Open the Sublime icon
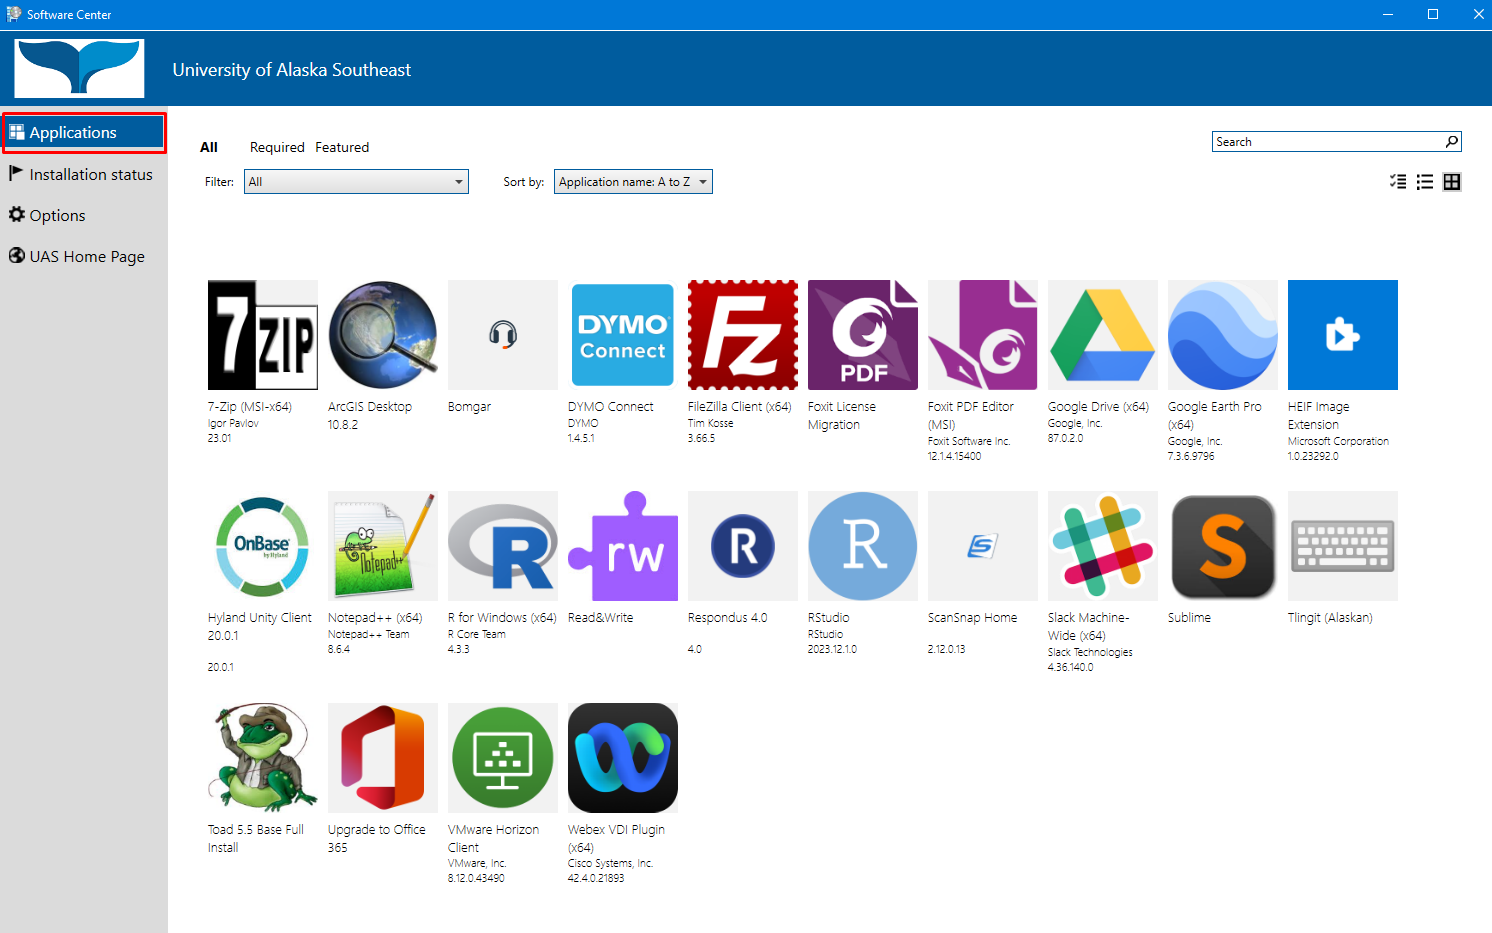Image resolution: width=1492 pixels, height=933 pixels. coord(1223,546)
